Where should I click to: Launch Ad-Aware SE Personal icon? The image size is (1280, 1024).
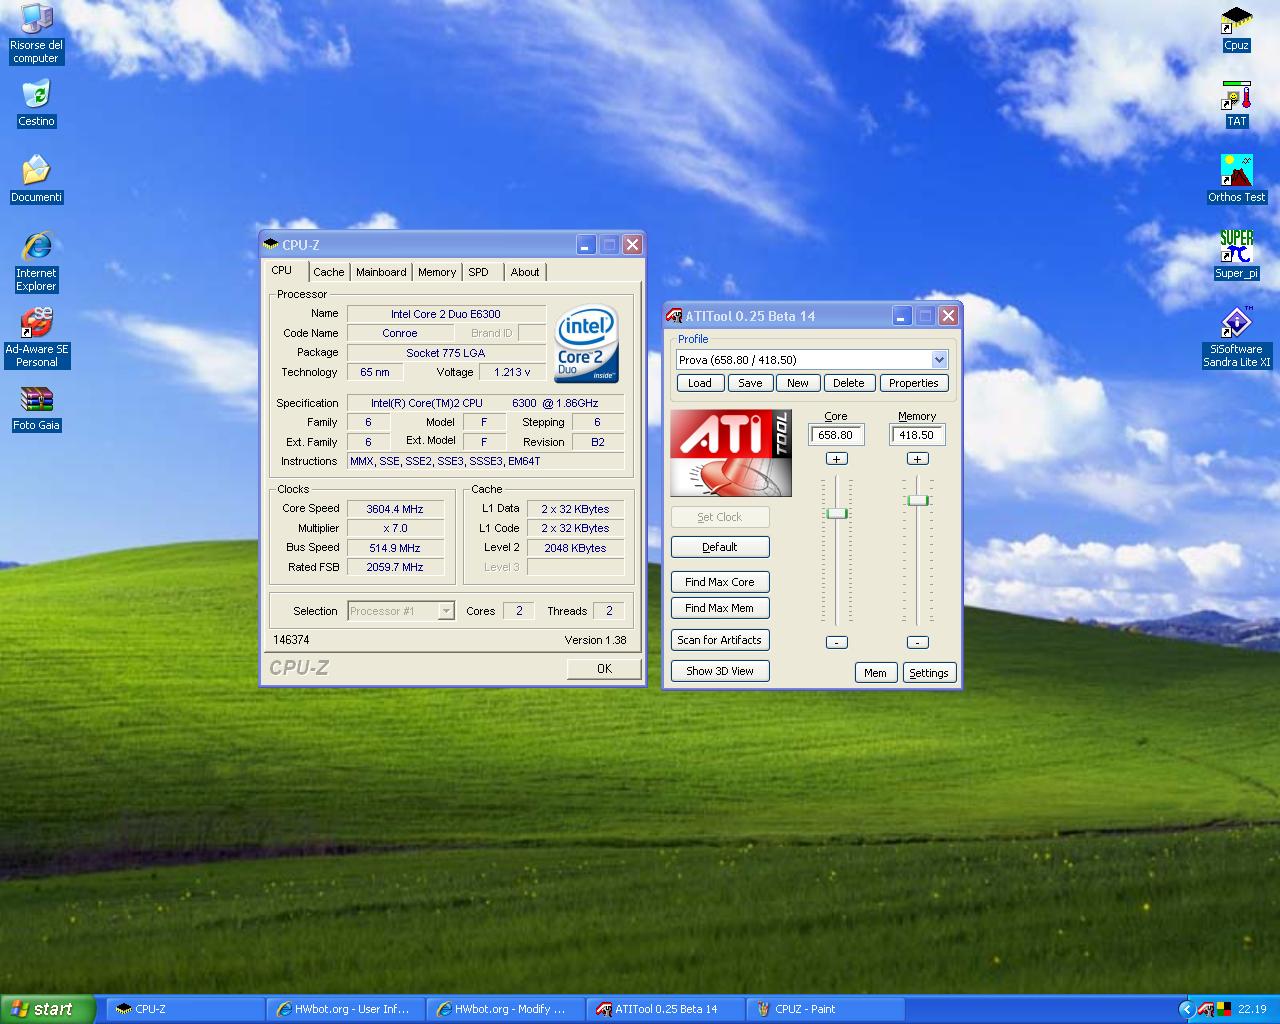pyautogui.click(x=36, y=338)
